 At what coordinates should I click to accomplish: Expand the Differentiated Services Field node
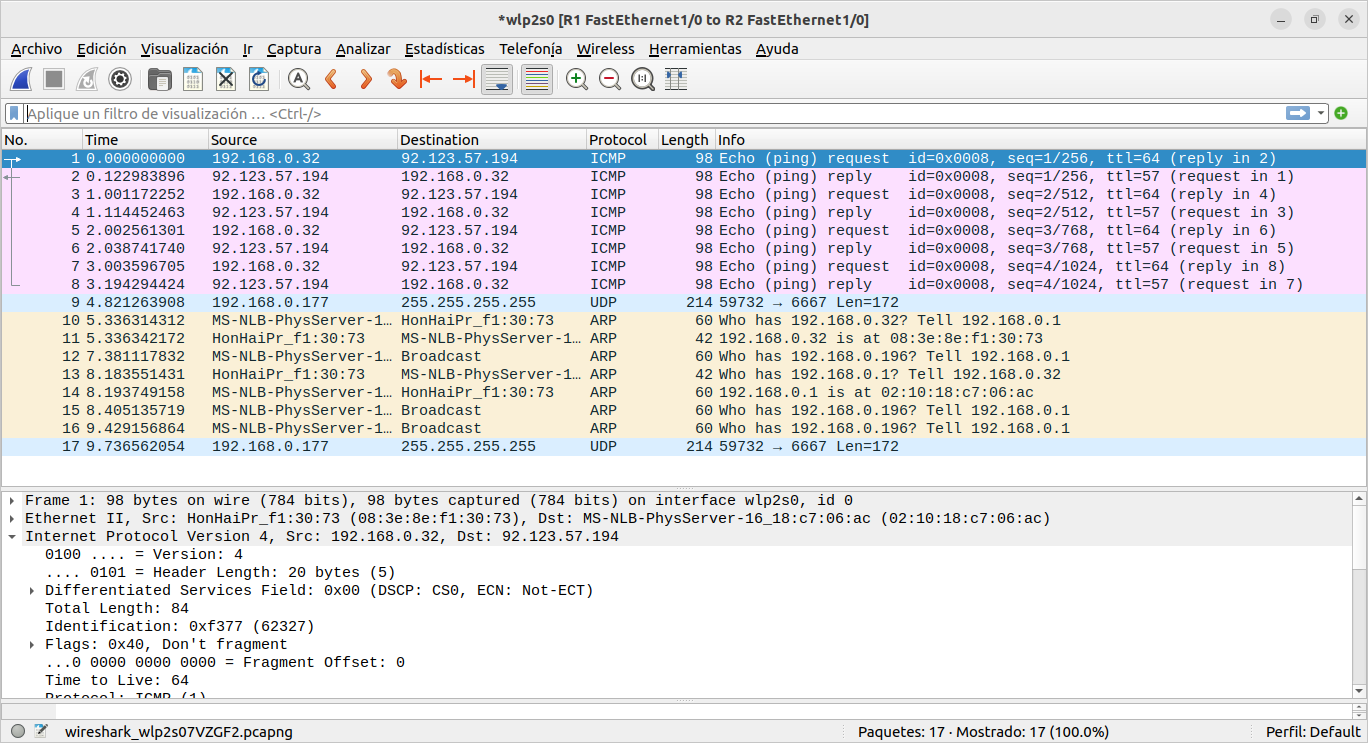[x=33, y=591]
